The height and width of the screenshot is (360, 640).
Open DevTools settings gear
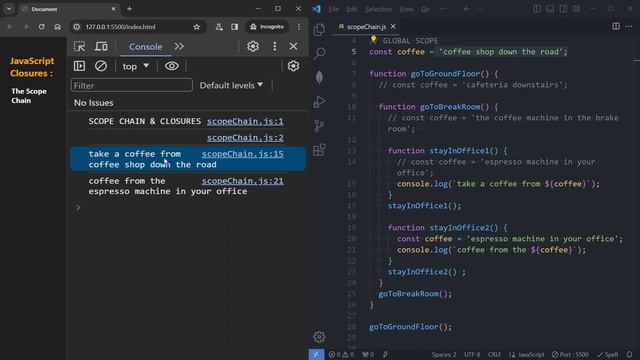[253, 47]
